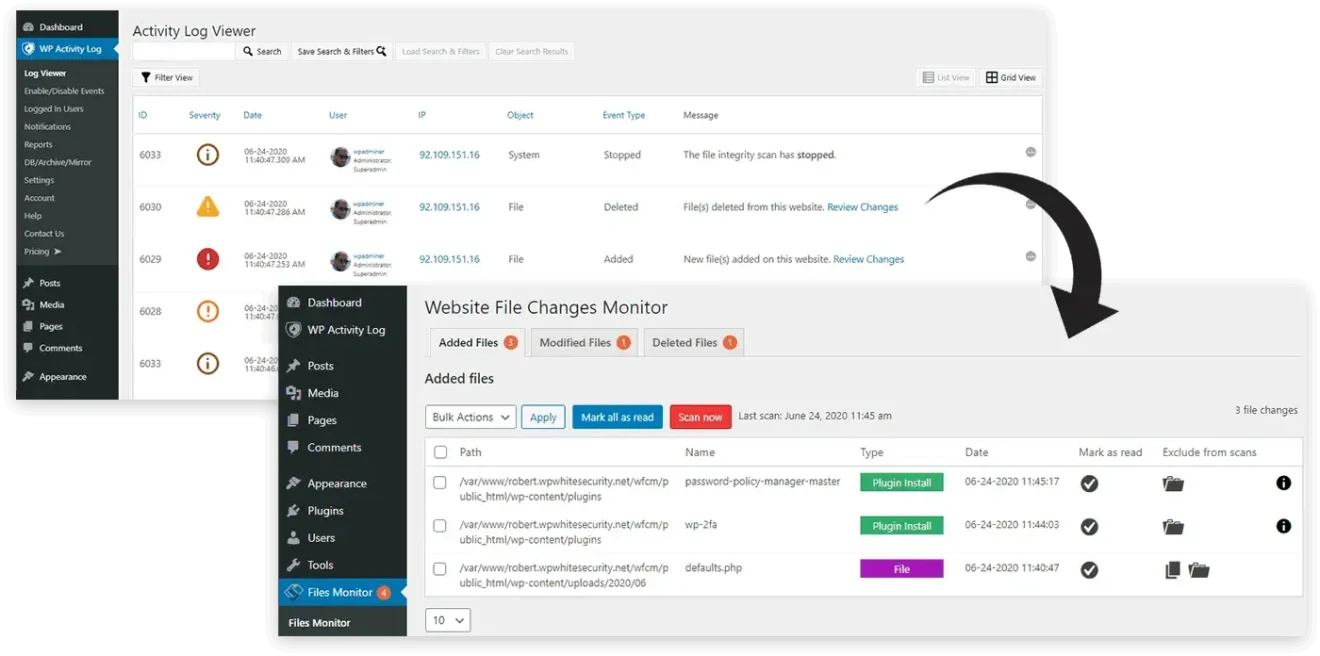1320x656 pixels.
Task: Open Enable/Disable Events submenu item
Action: tap(64, 91)
